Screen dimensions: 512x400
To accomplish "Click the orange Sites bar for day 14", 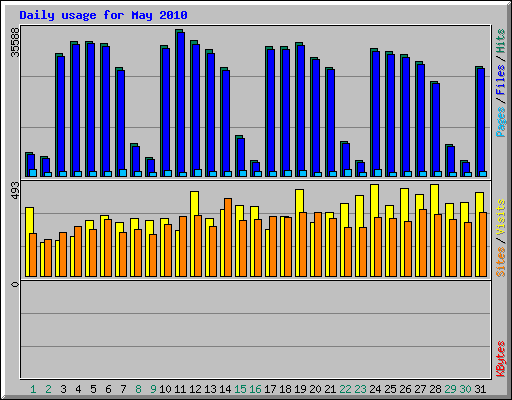I will [228, 237].
